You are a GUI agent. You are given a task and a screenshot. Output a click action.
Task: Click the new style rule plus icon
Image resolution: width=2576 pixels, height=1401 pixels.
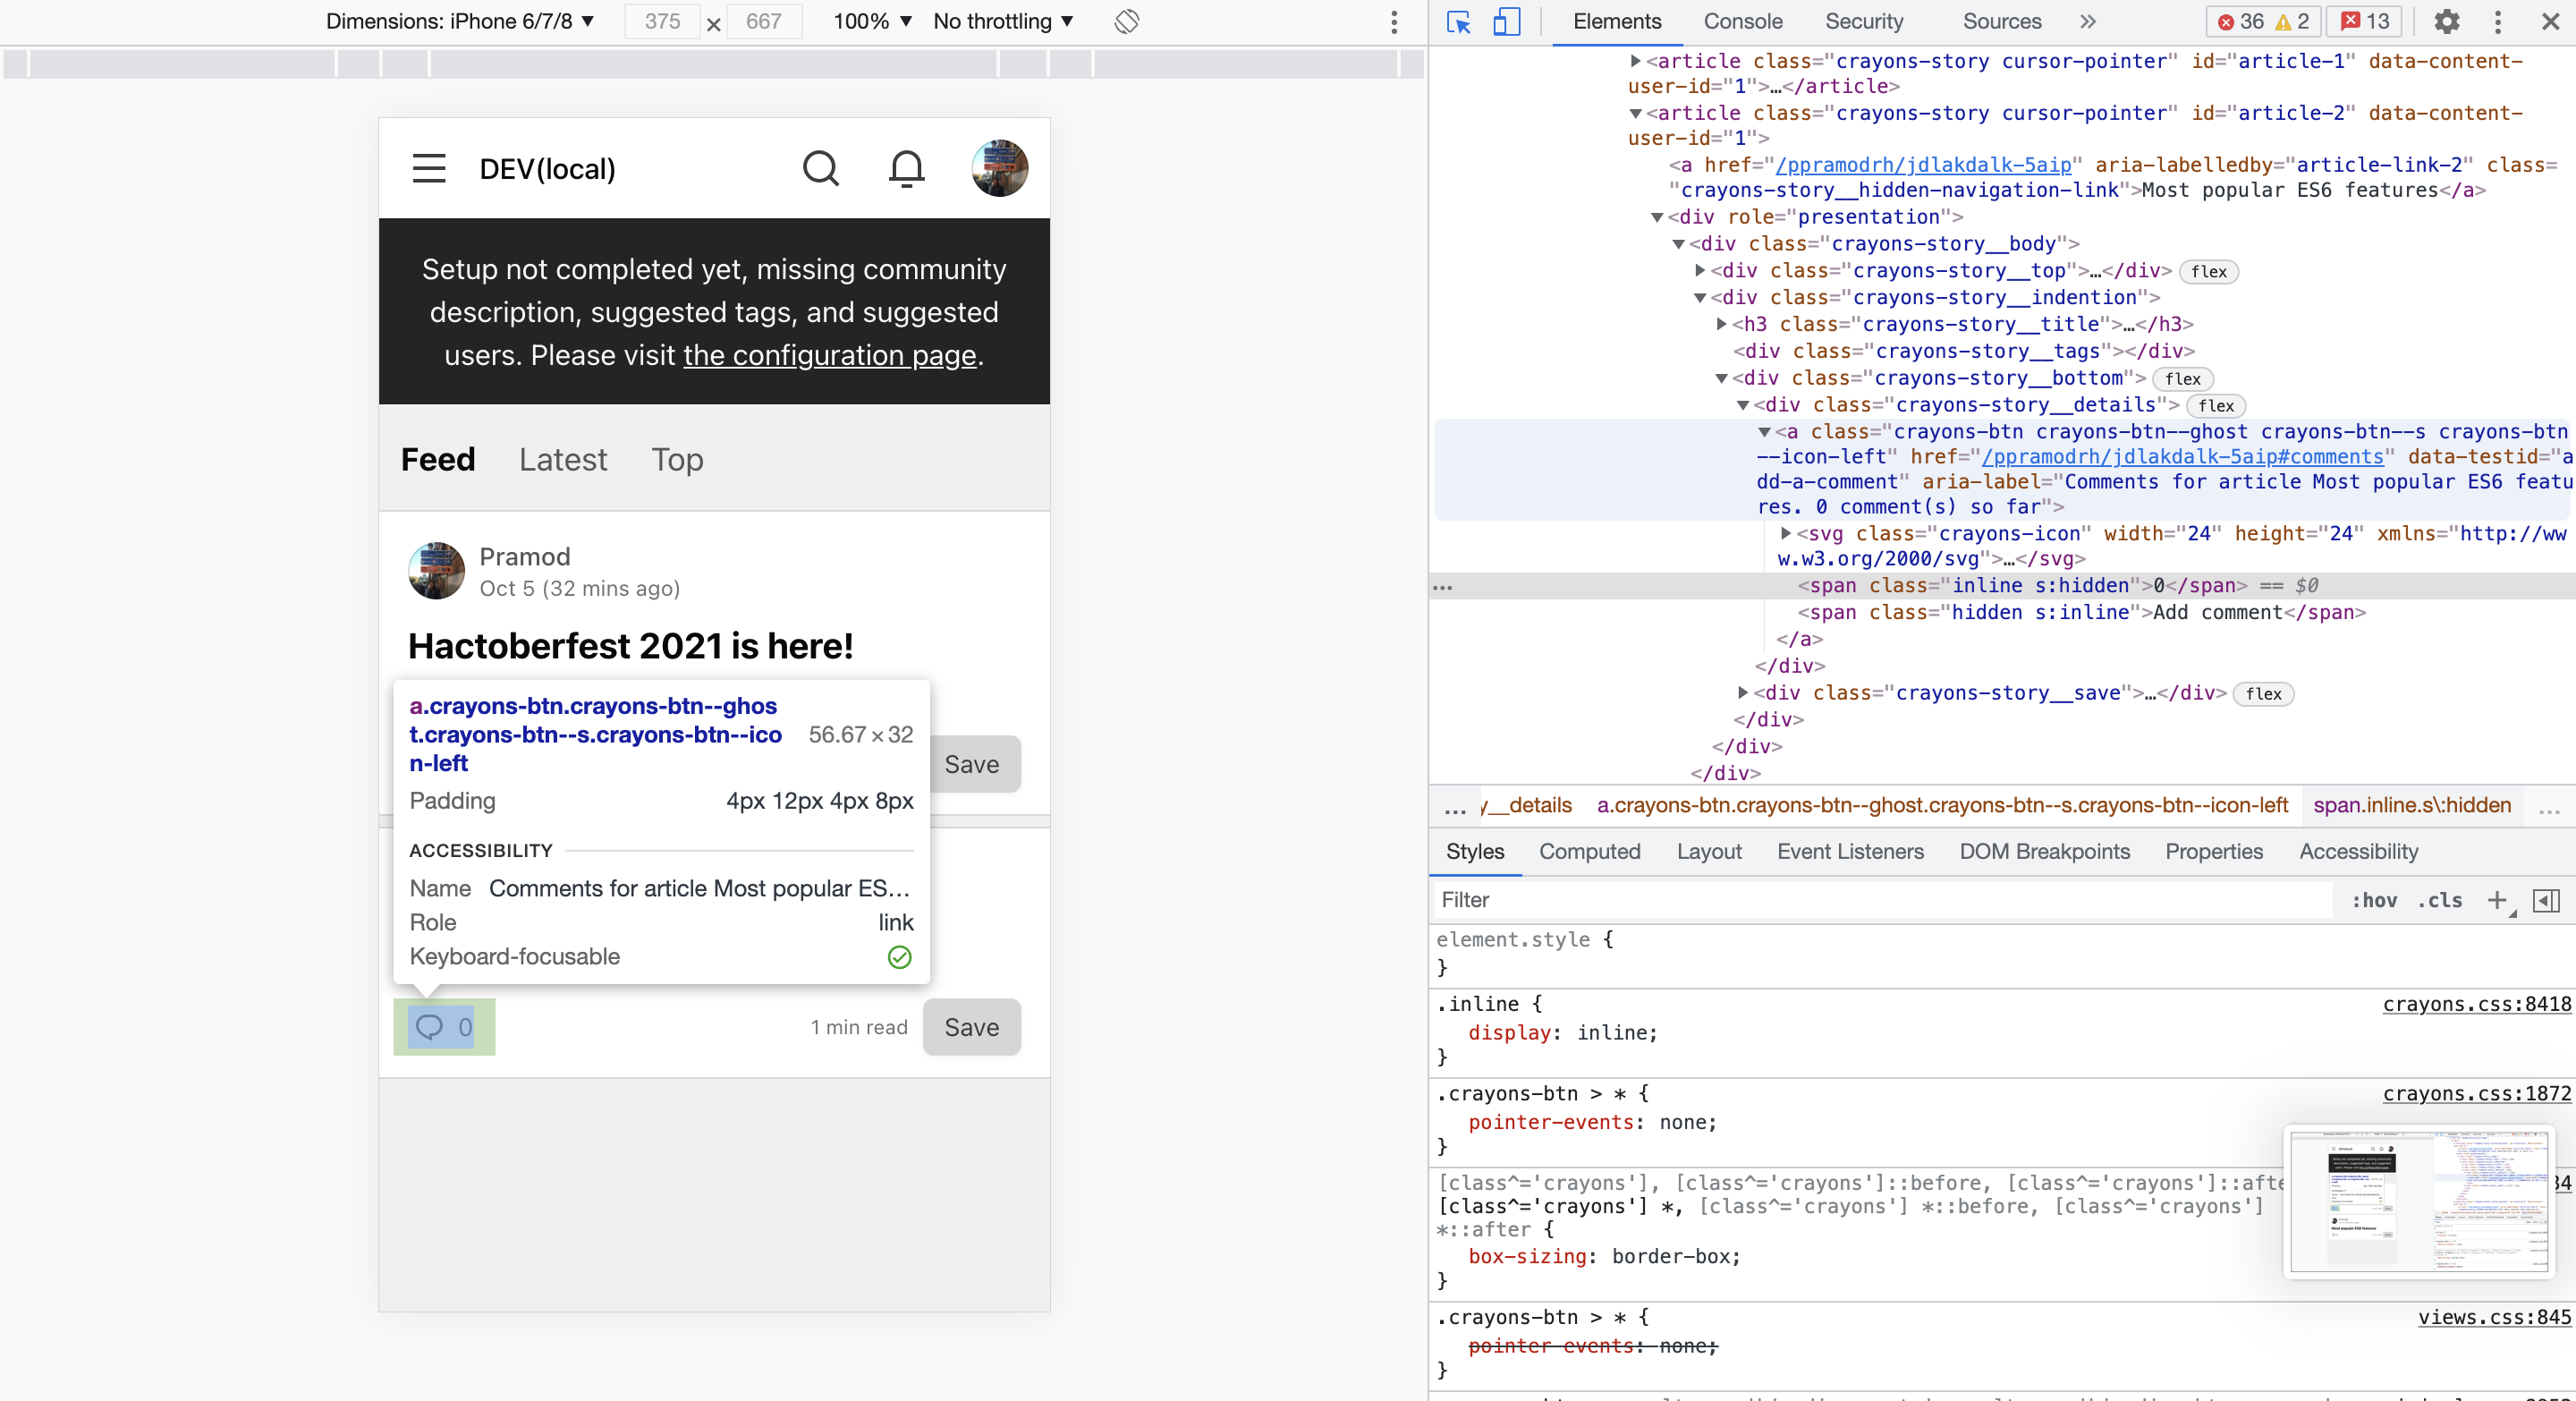[x=2497, y=900]
